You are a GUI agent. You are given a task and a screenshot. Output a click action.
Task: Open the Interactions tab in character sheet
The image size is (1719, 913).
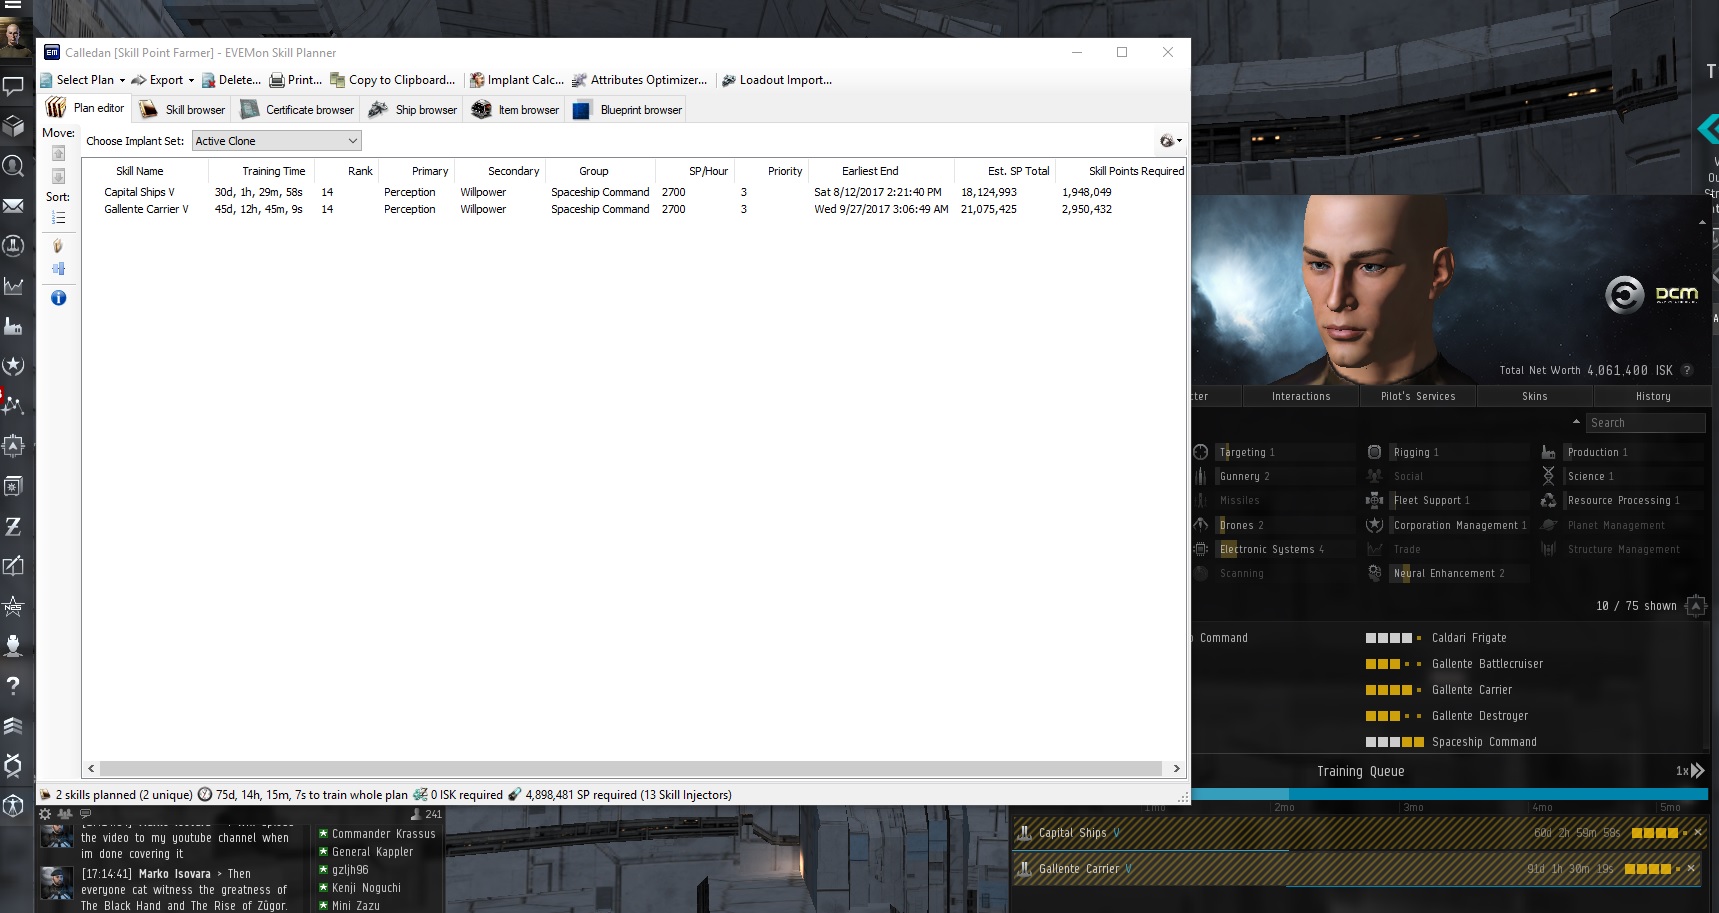click(1301, 396)
